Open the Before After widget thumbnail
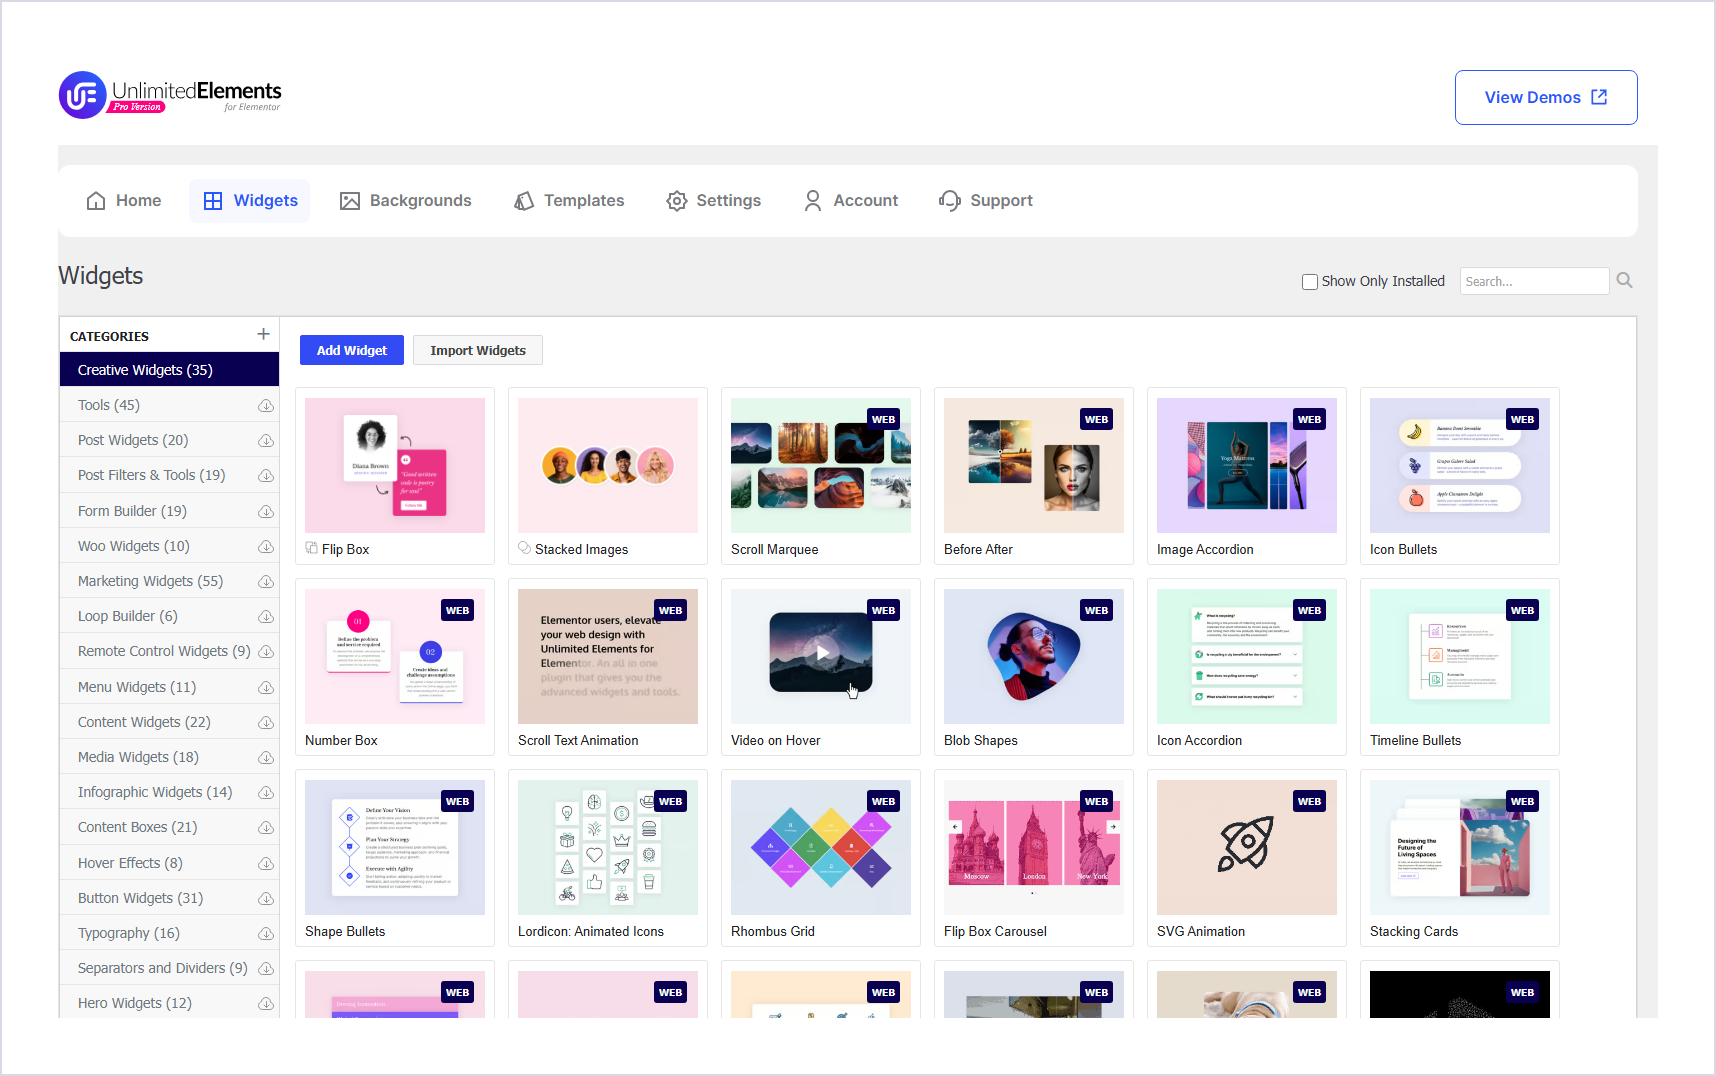The width and height of the screenshot is (1716, 1076). coord(1034,465)
